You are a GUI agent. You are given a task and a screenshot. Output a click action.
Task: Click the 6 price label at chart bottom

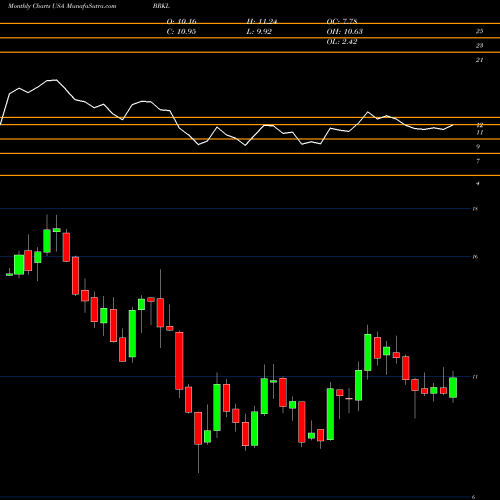pyautogui.click(x=474, y=497)
